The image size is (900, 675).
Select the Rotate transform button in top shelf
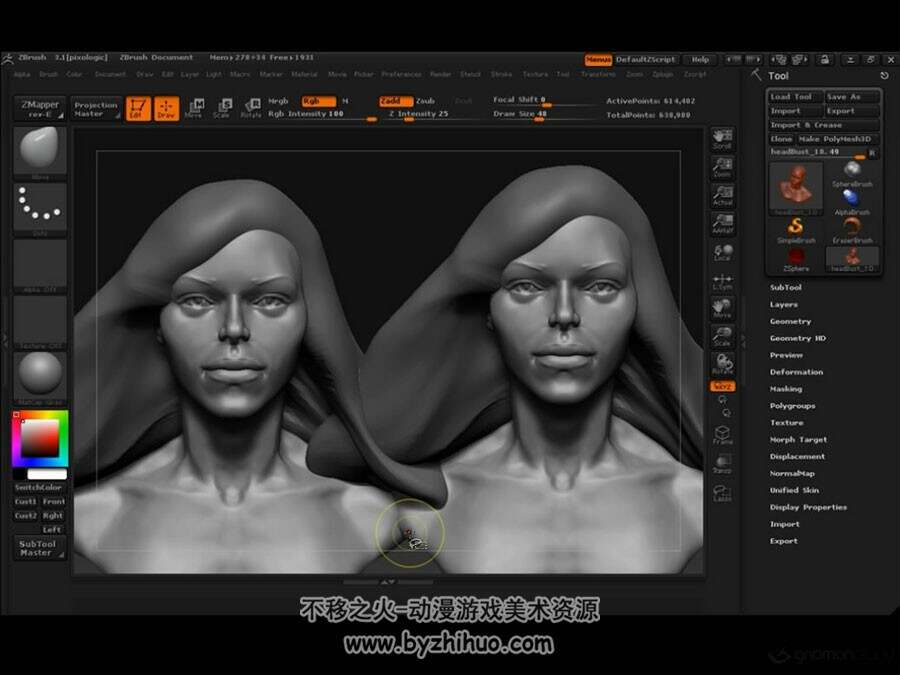[251, 108]
